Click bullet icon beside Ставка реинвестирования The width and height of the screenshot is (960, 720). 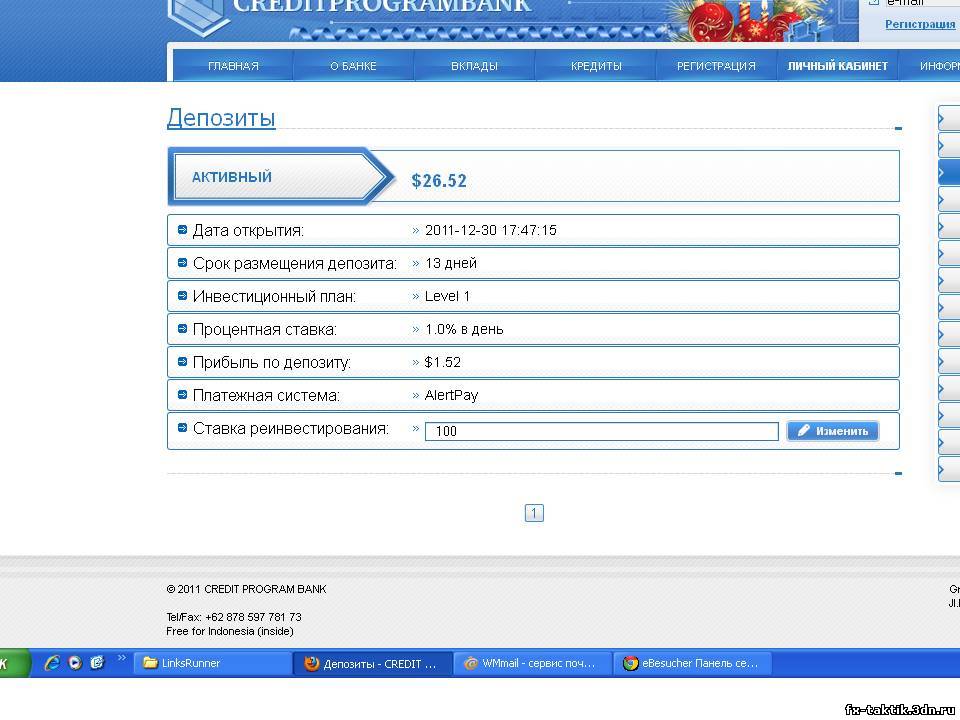(182, 428)
